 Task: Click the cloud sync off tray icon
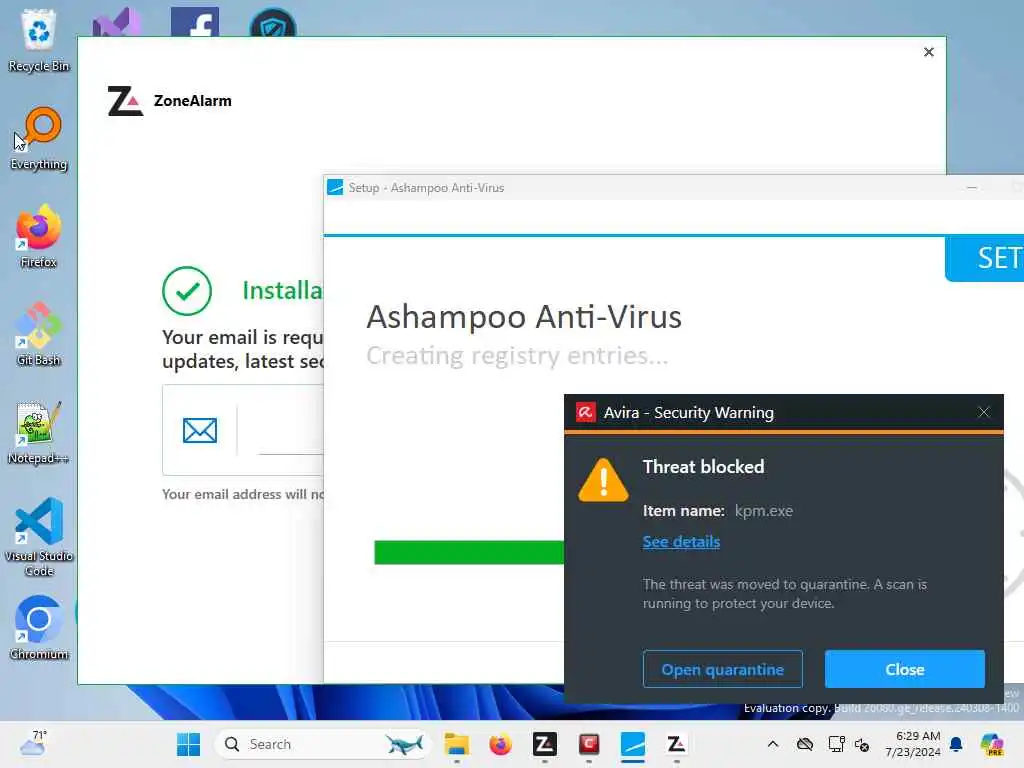point(805,744)
